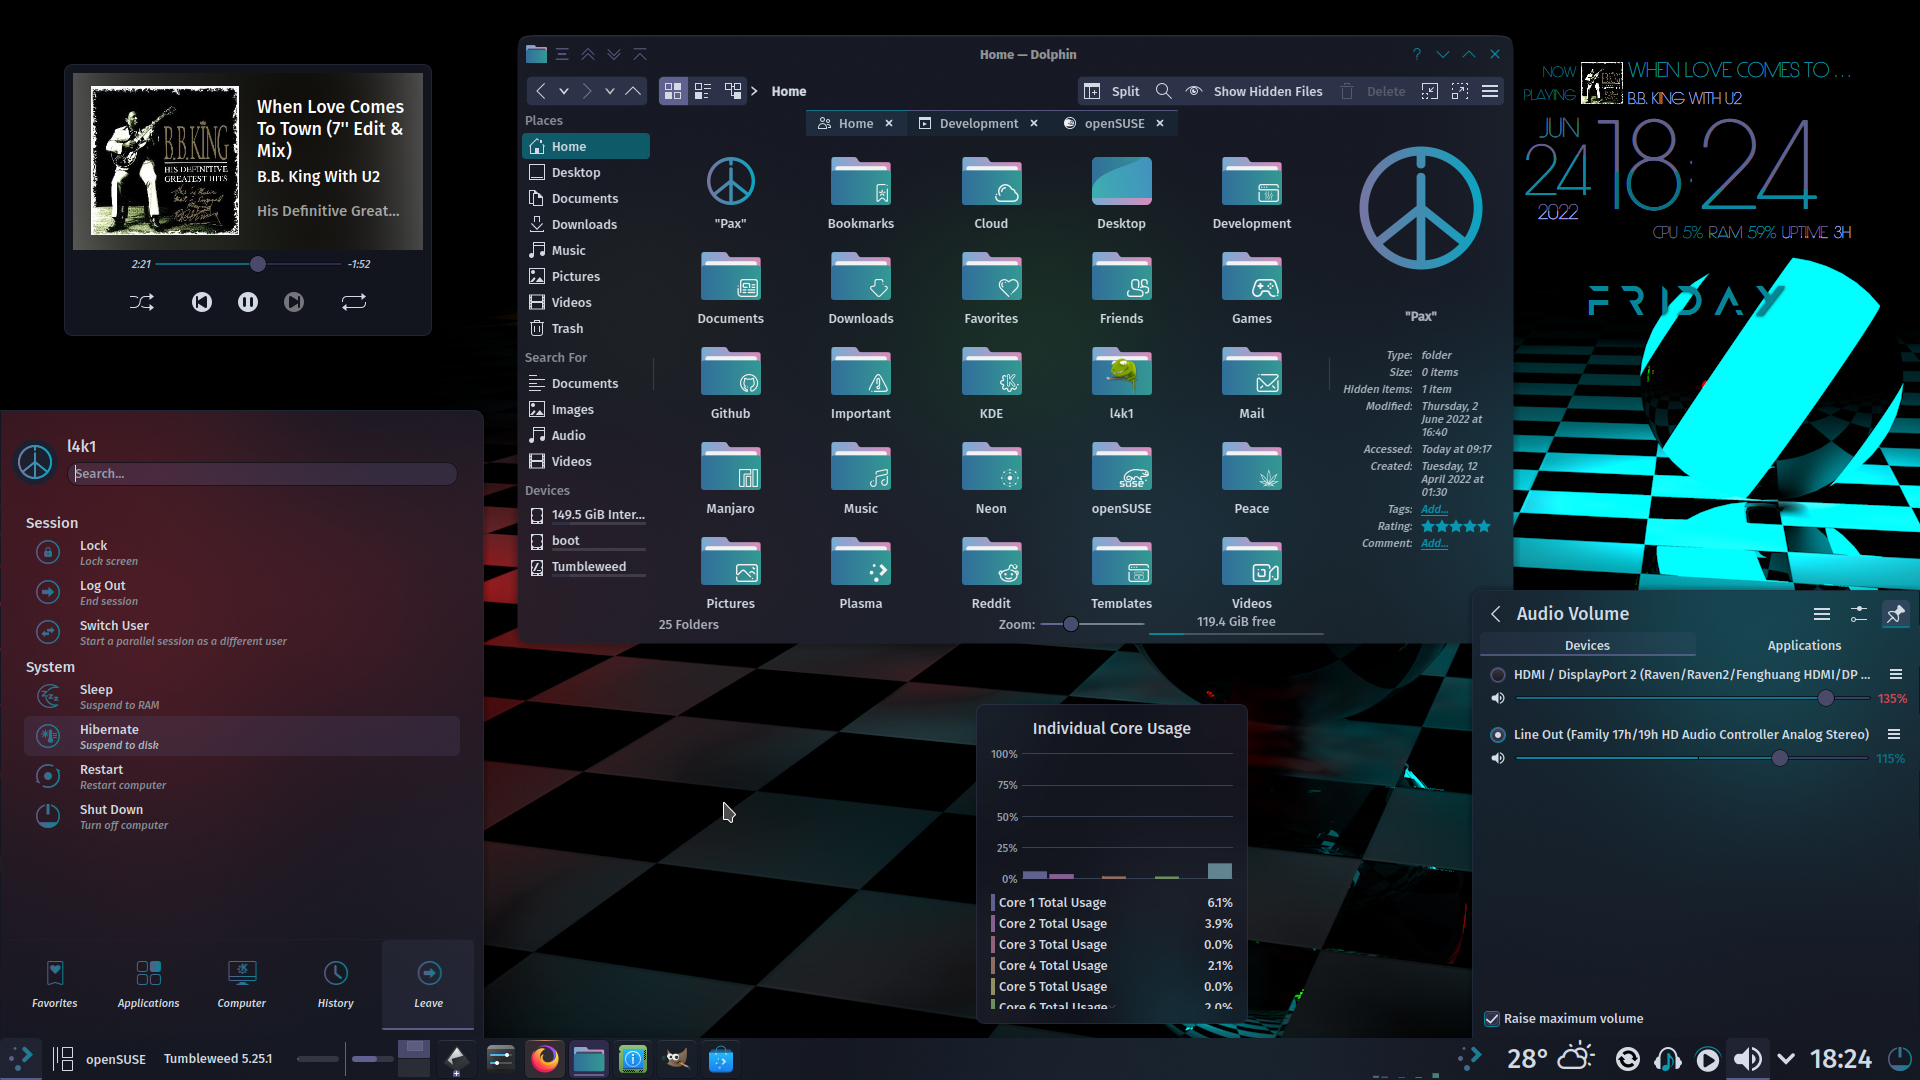1920x1080 pixels.
Task: Toggle repeat in the music player widget
Action: (x=354, y=302)
